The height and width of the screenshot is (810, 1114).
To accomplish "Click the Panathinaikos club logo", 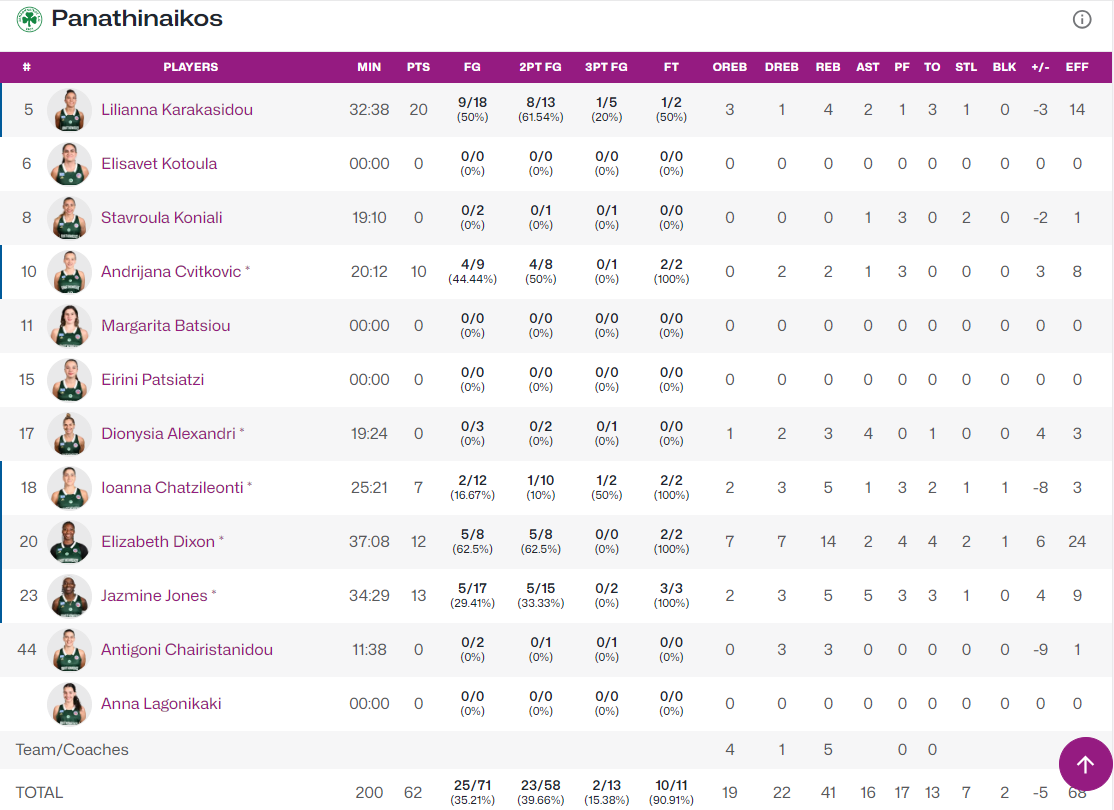I will click(29, 19).
